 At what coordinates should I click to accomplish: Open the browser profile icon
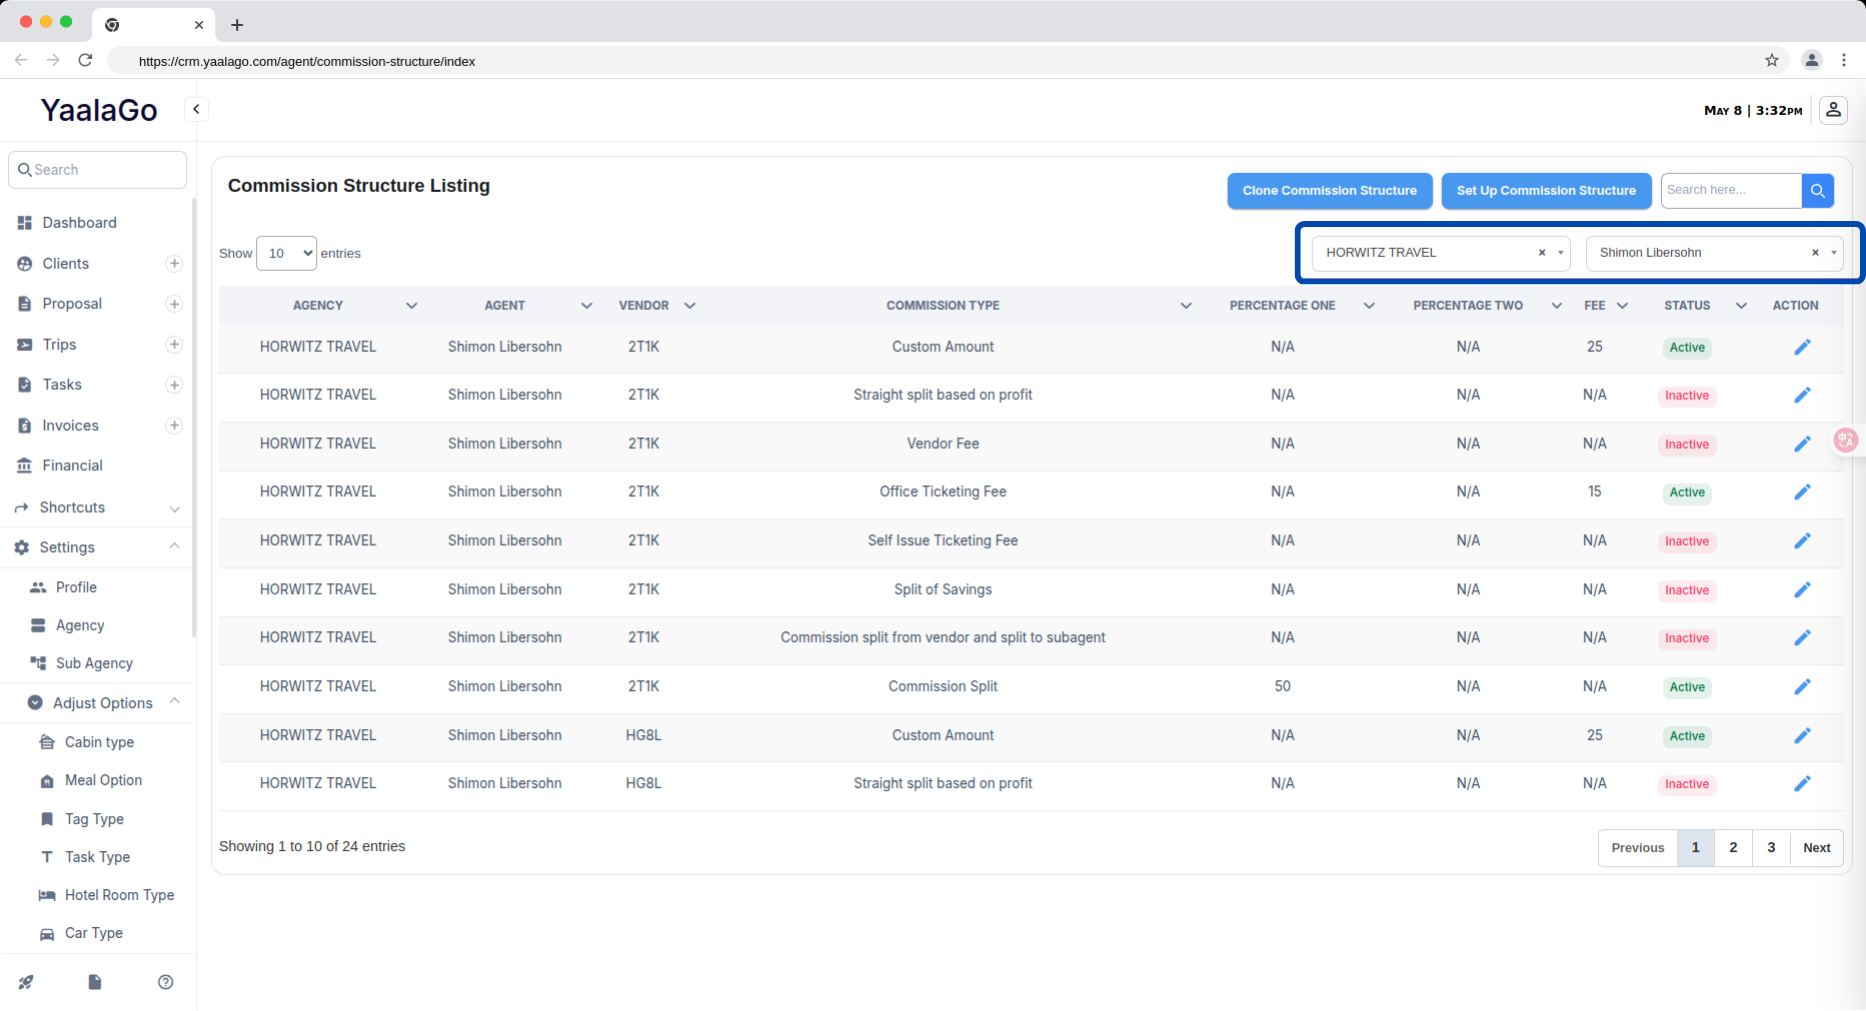click(x=1811, y=60)
